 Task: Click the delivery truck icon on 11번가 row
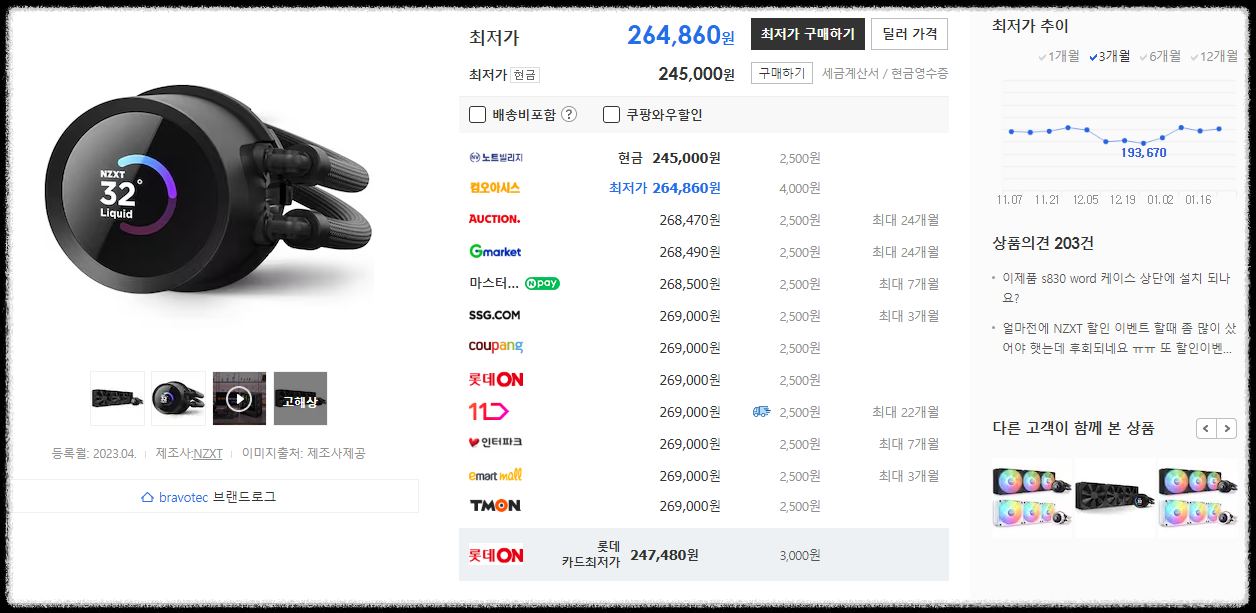coord(761,411)
